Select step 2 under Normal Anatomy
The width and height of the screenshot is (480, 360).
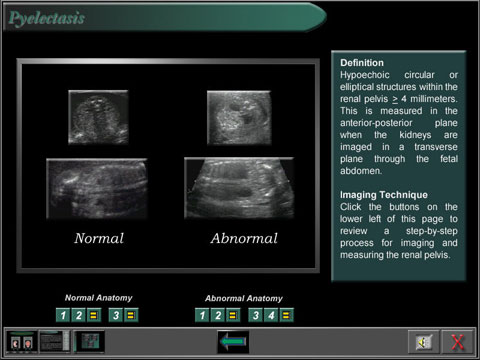pyautogui.click(x=79, y=315)
